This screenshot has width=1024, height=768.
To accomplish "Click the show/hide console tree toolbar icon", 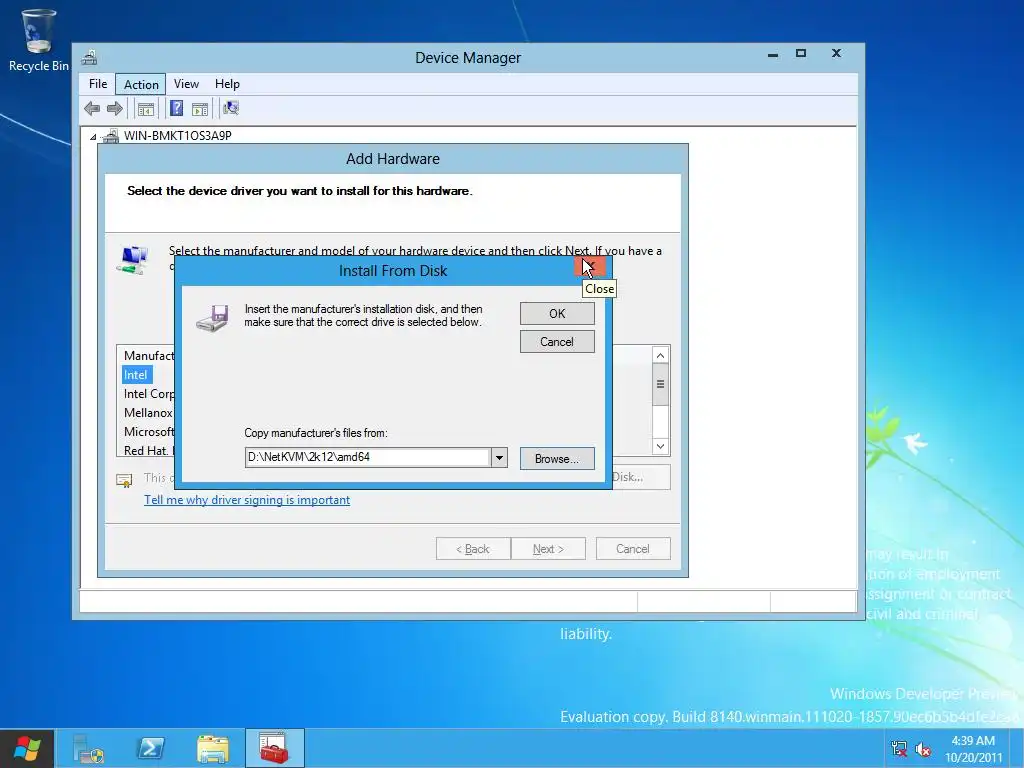I will 146,108.
